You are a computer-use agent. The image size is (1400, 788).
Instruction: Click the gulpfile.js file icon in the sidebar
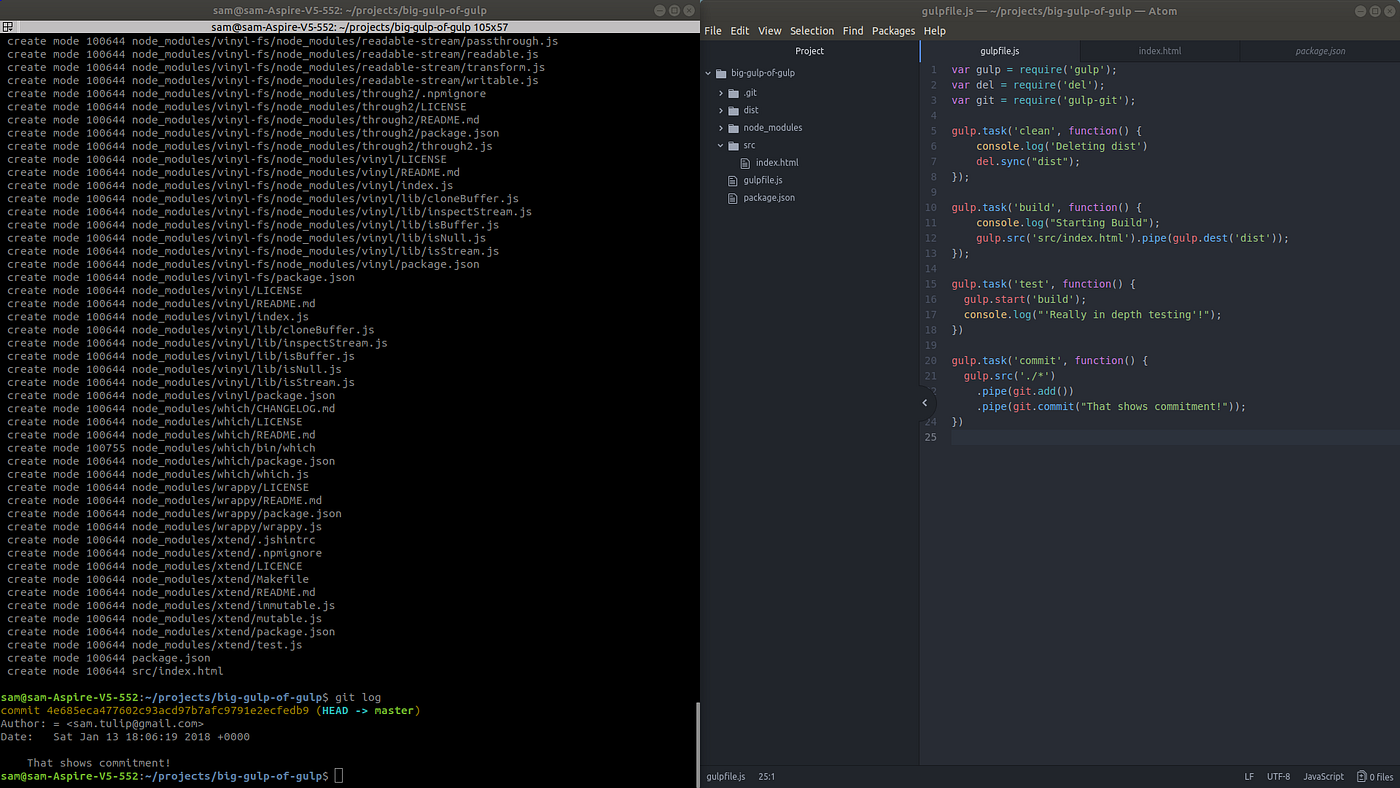(x=732, y=180)
